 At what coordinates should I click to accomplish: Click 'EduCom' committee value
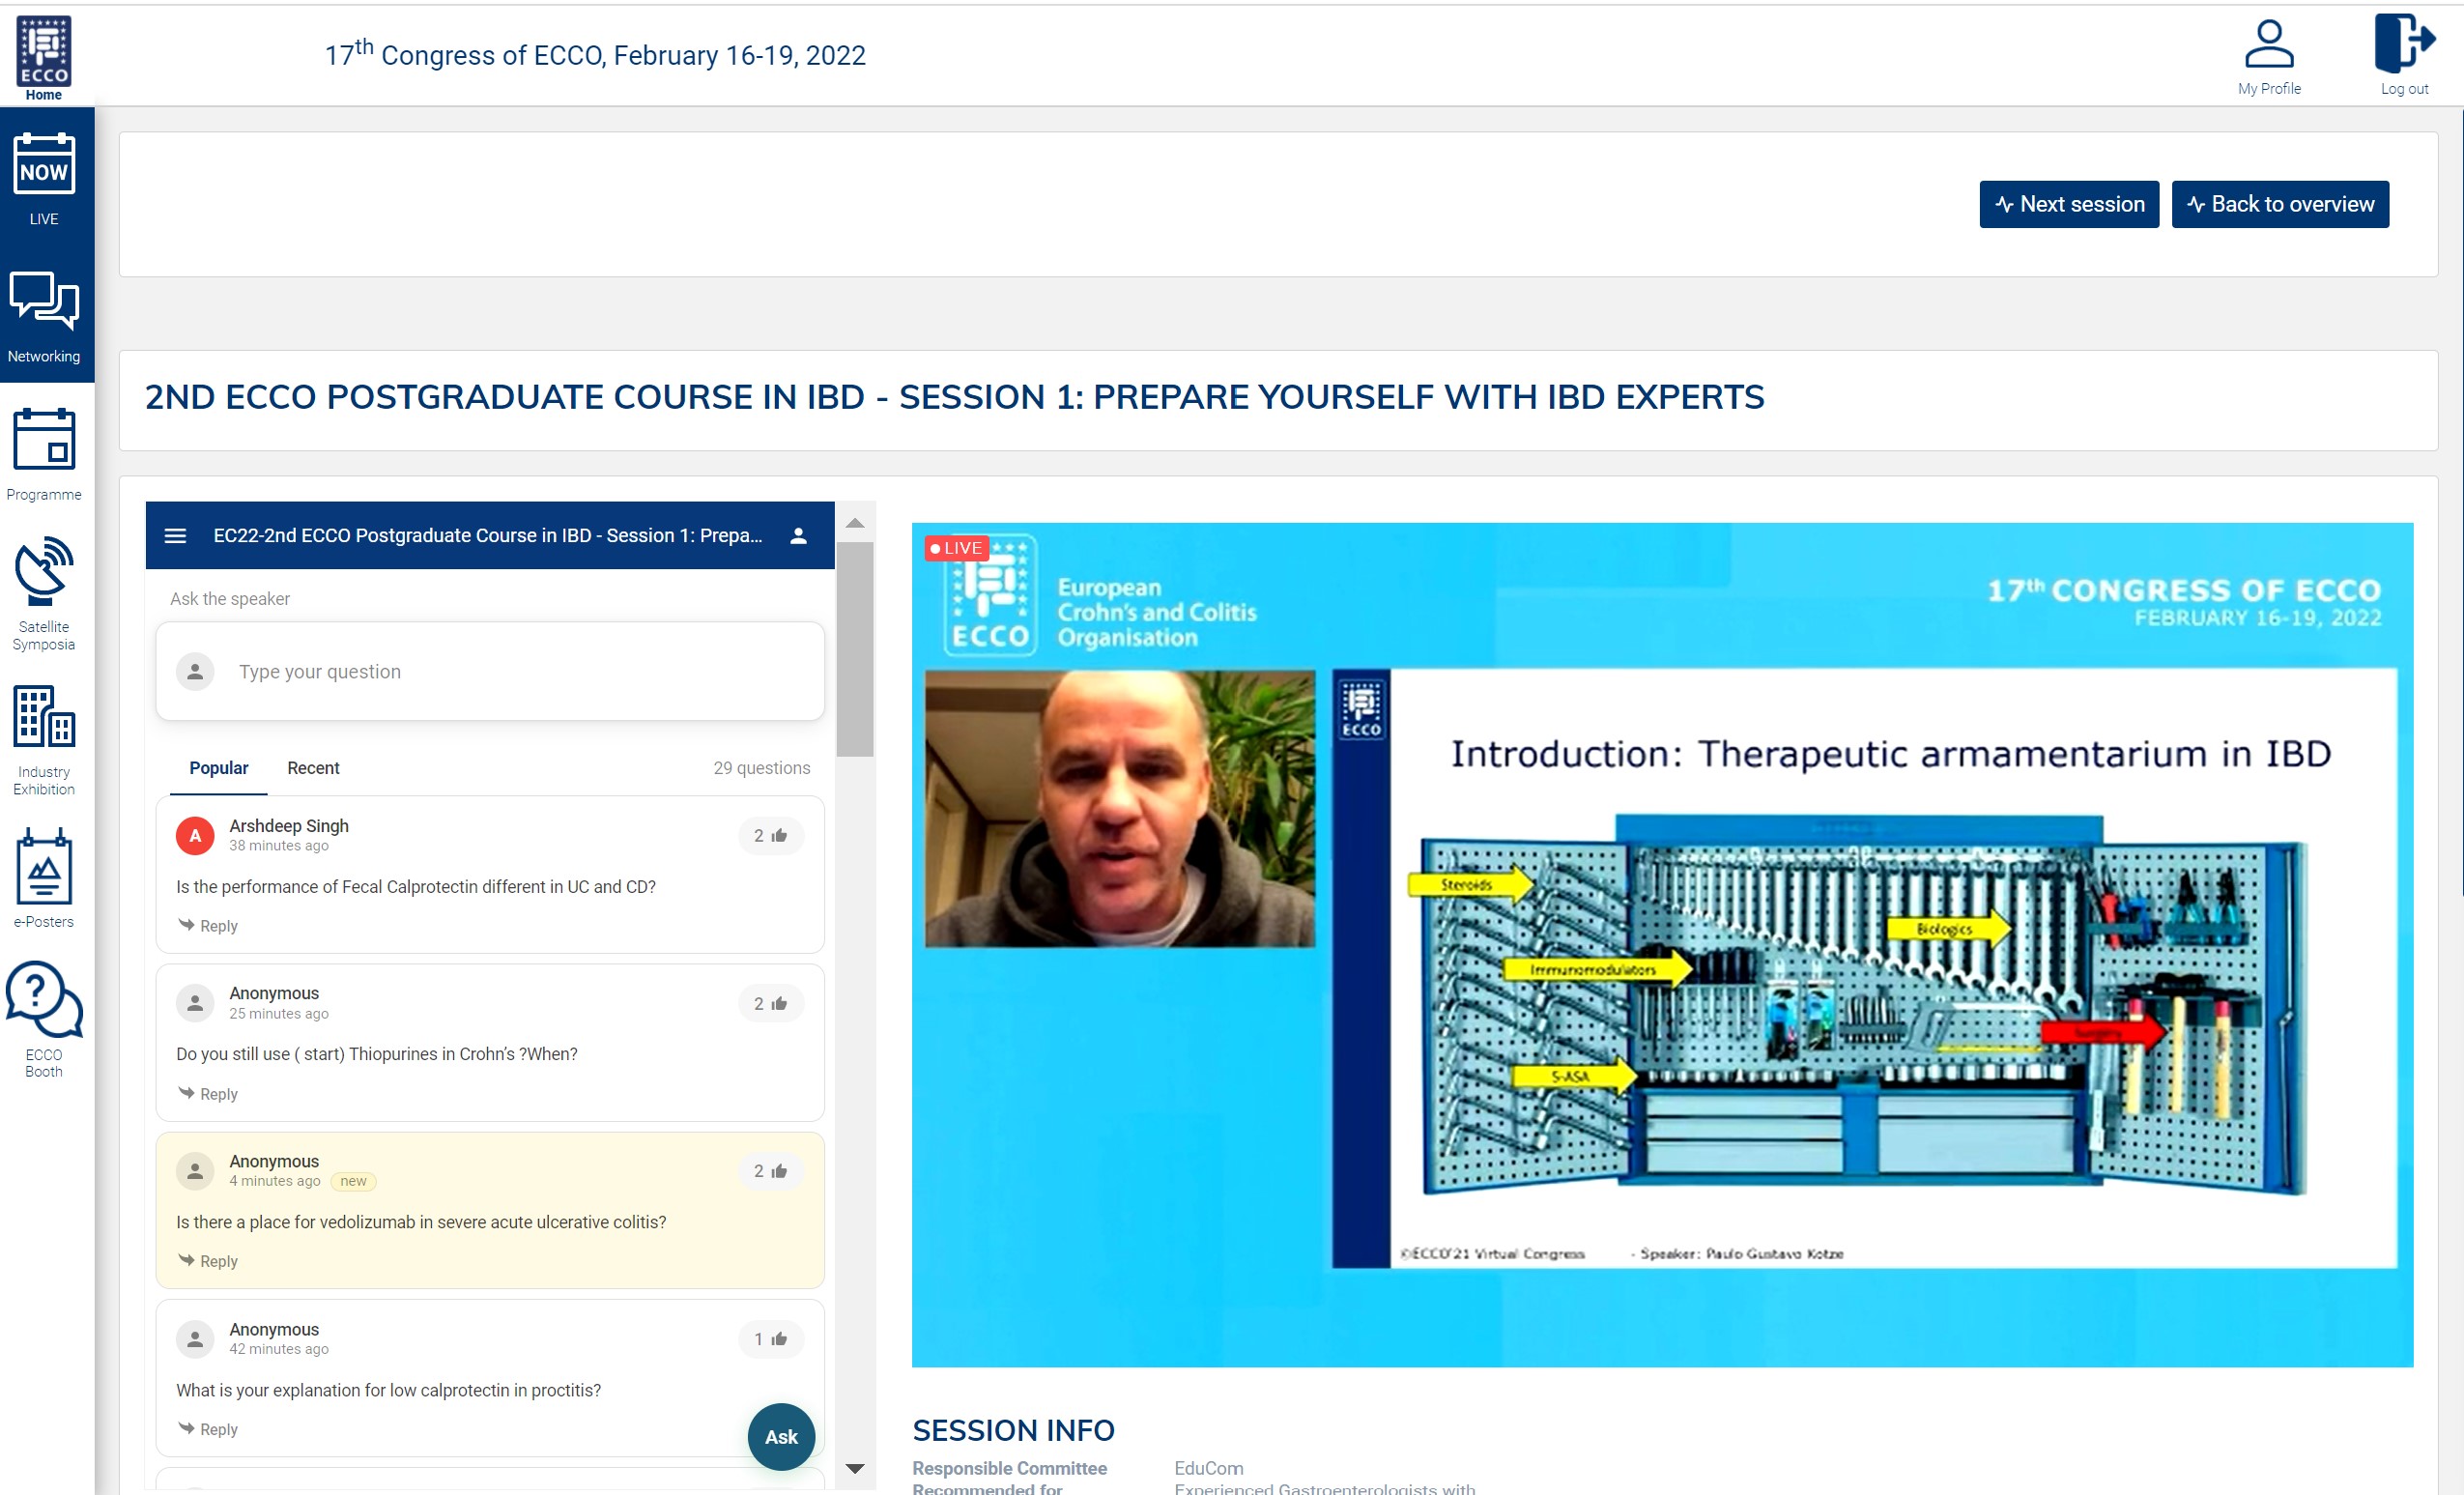click(x=1208, y=1467)
